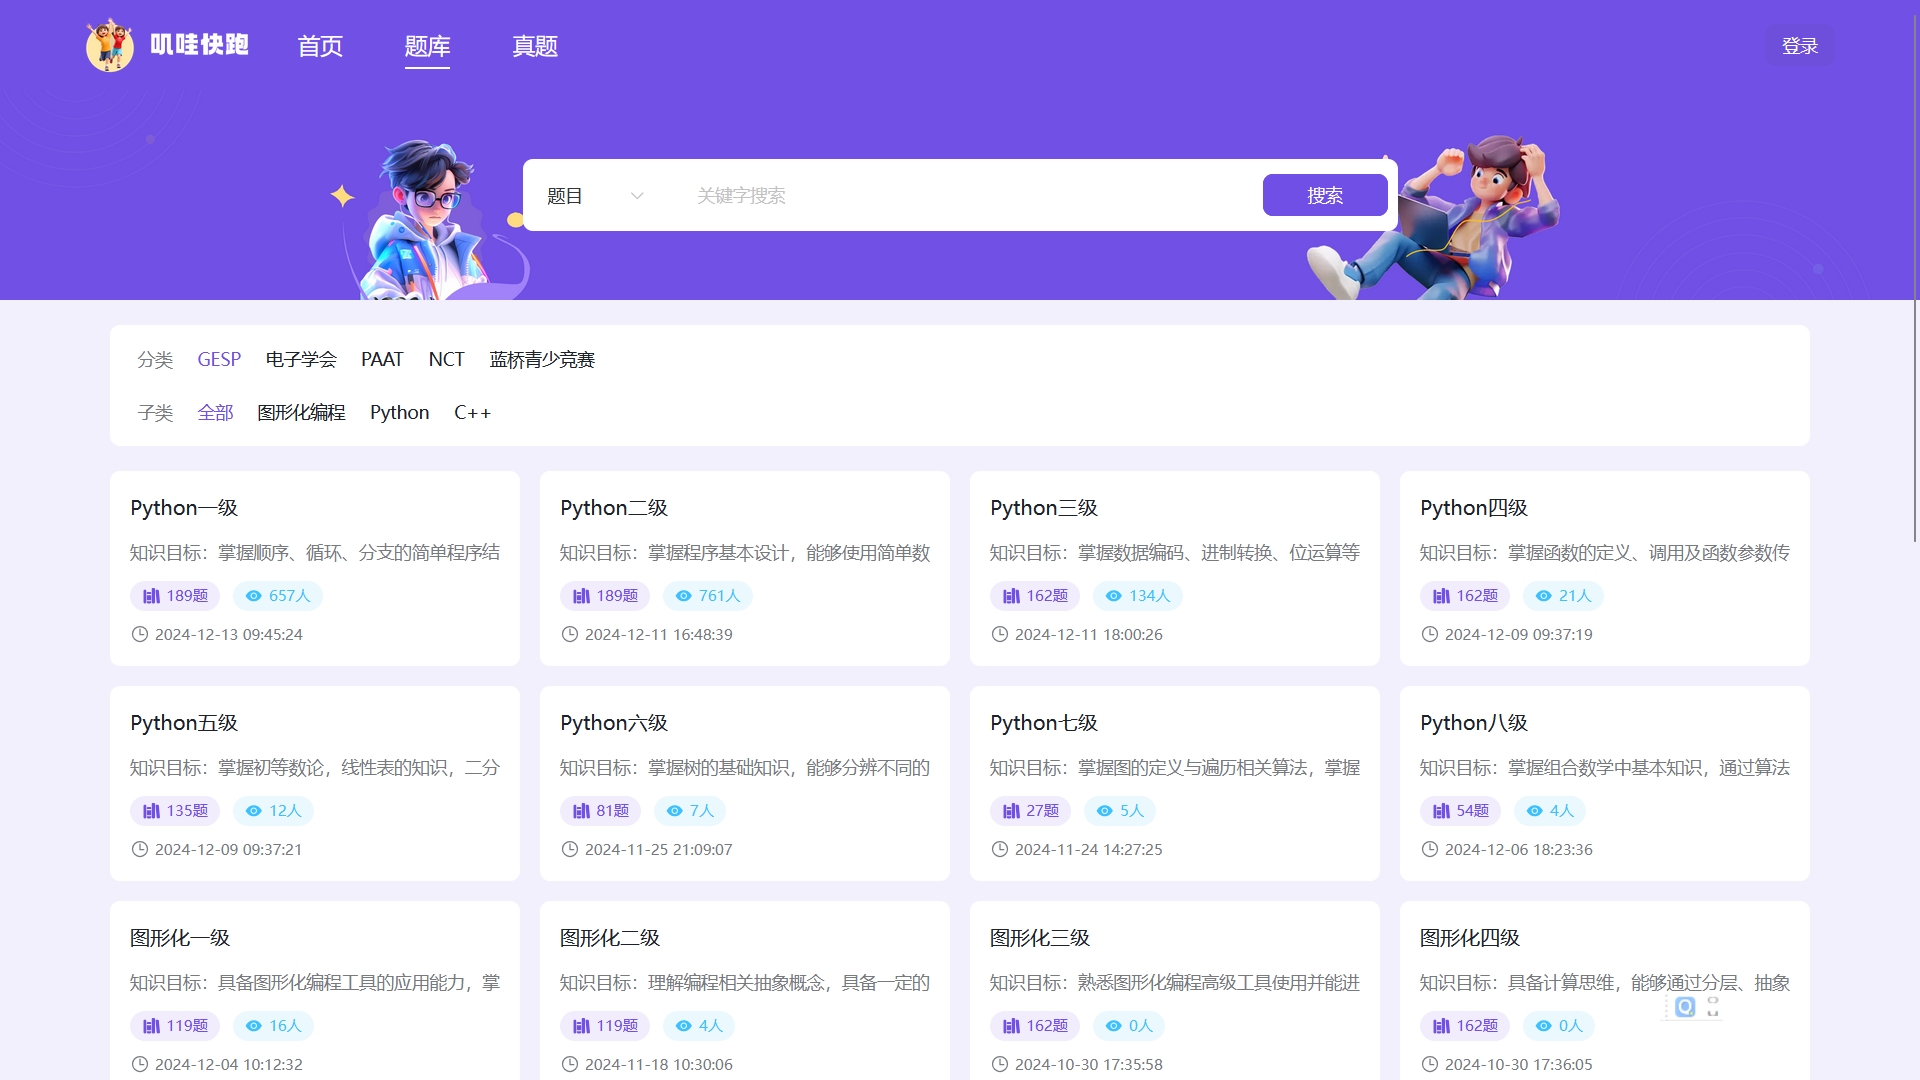Click the Python一级 knowledge goal description
This screenshot has width=1920, height=1080.
click(315, 553)
